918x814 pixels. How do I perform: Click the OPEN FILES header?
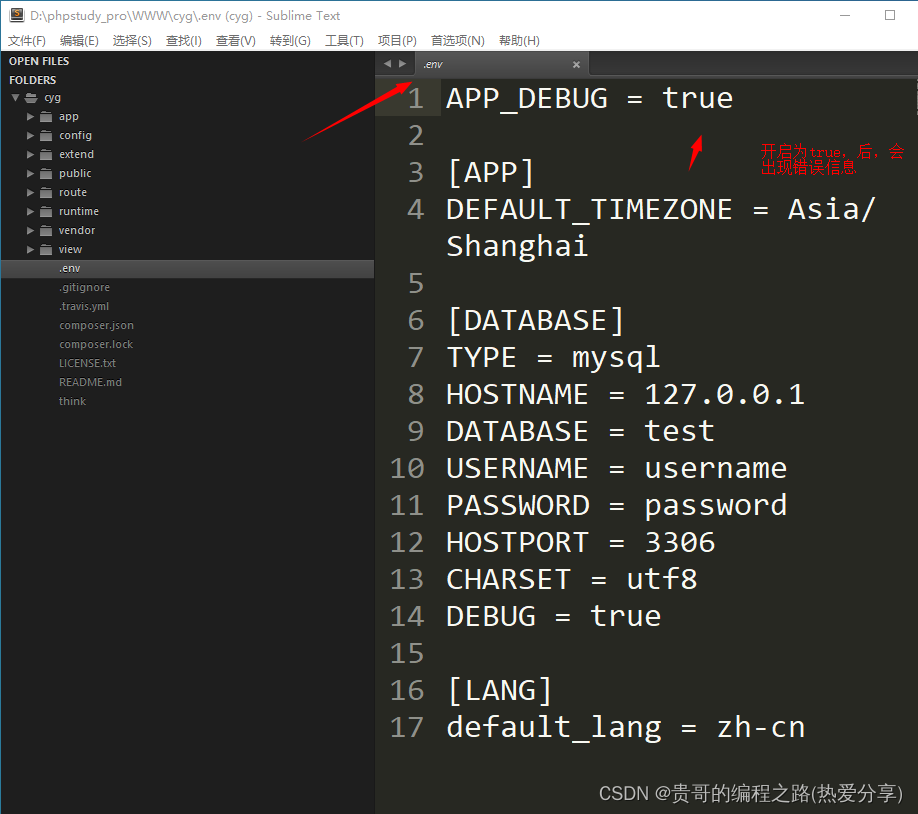point(39,61)
